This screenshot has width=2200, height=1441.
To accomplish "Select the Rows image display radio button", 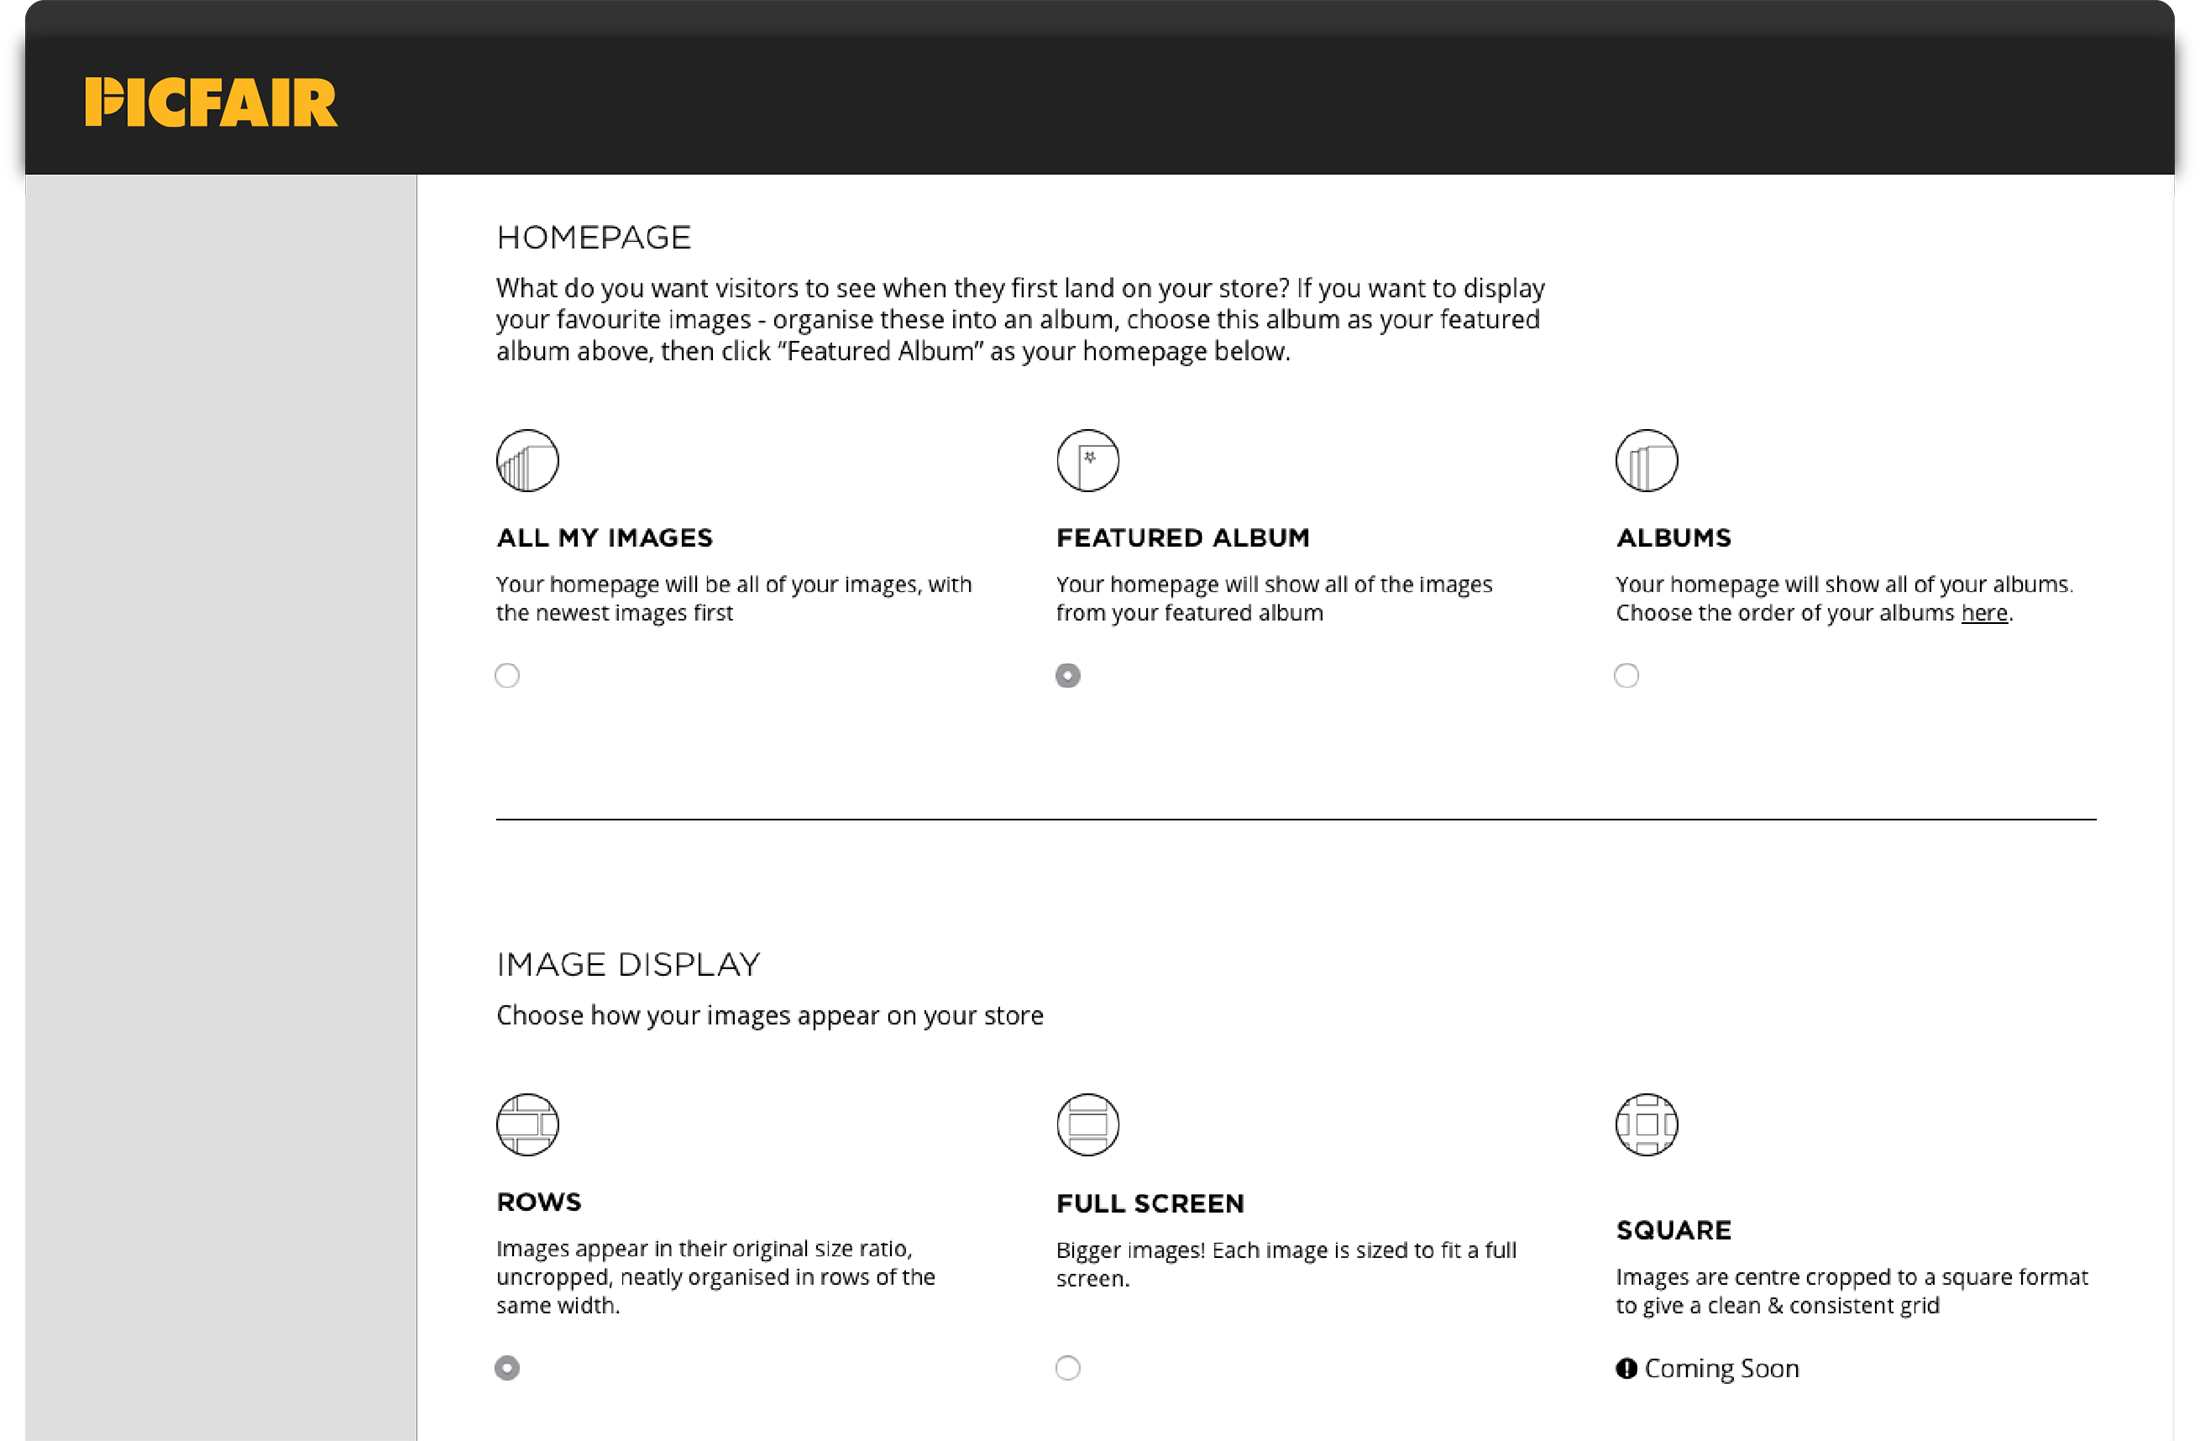I will pyautogui.click(x=507, y=1368).
